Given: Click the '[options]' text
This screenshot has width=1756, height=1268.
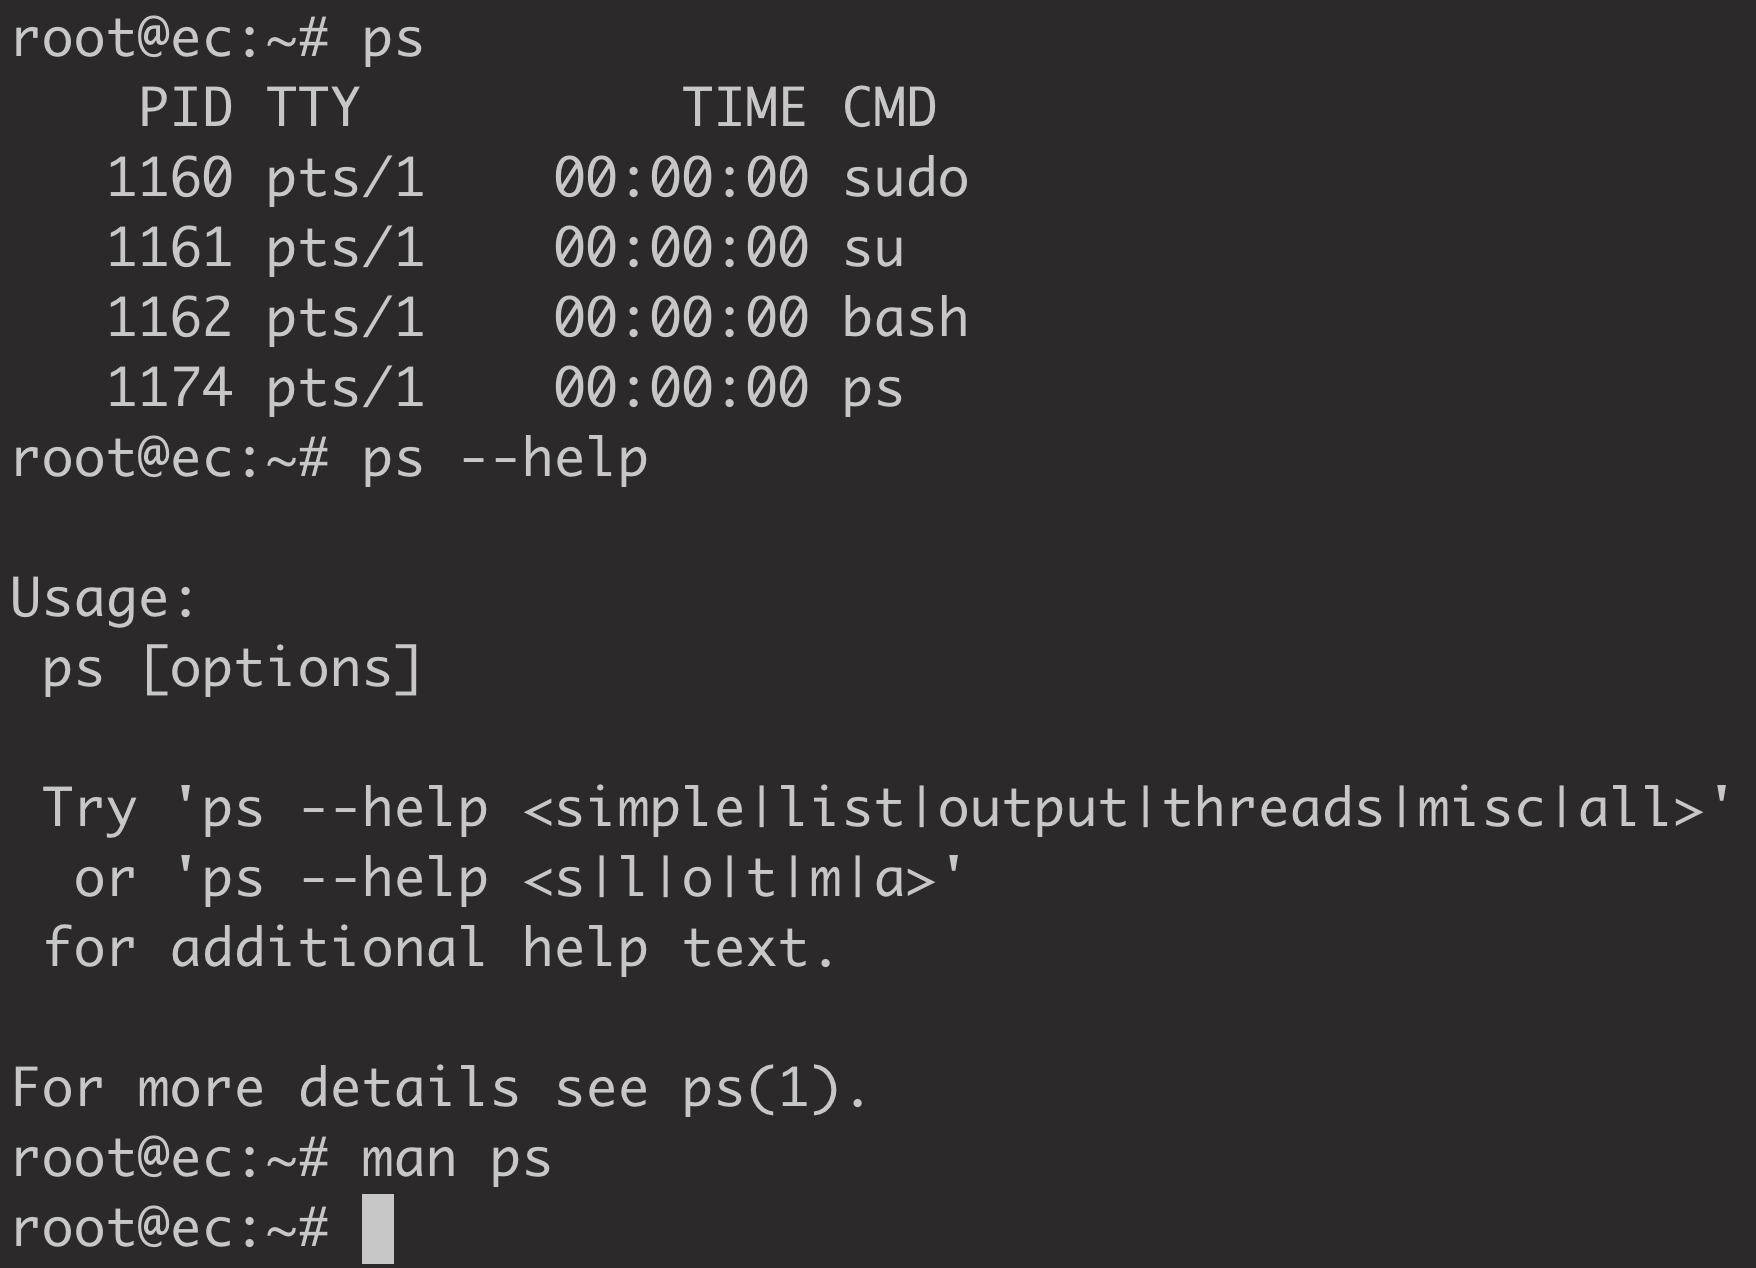Looking at the screenshot, I should click(282, 669).
